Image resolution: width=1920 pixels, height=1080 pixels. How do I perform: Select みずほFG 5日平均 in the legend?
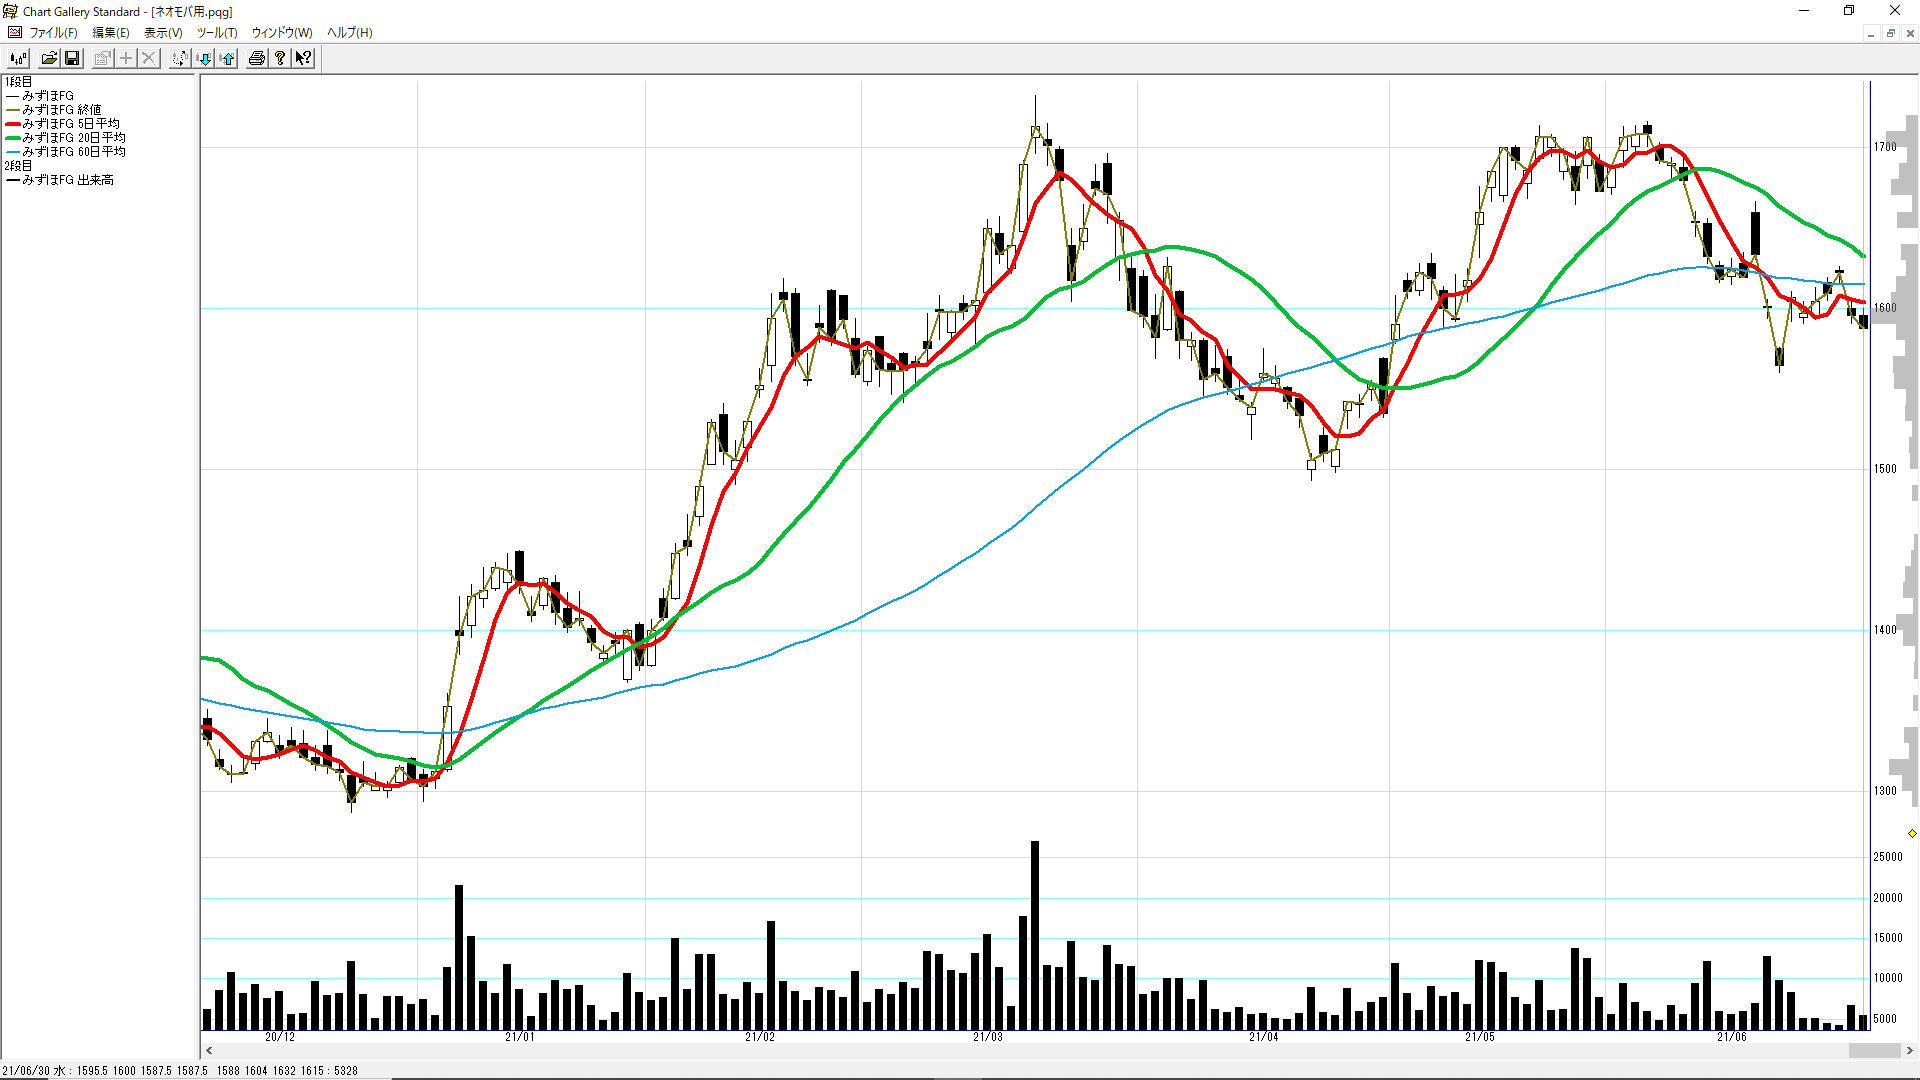(71, 124)
